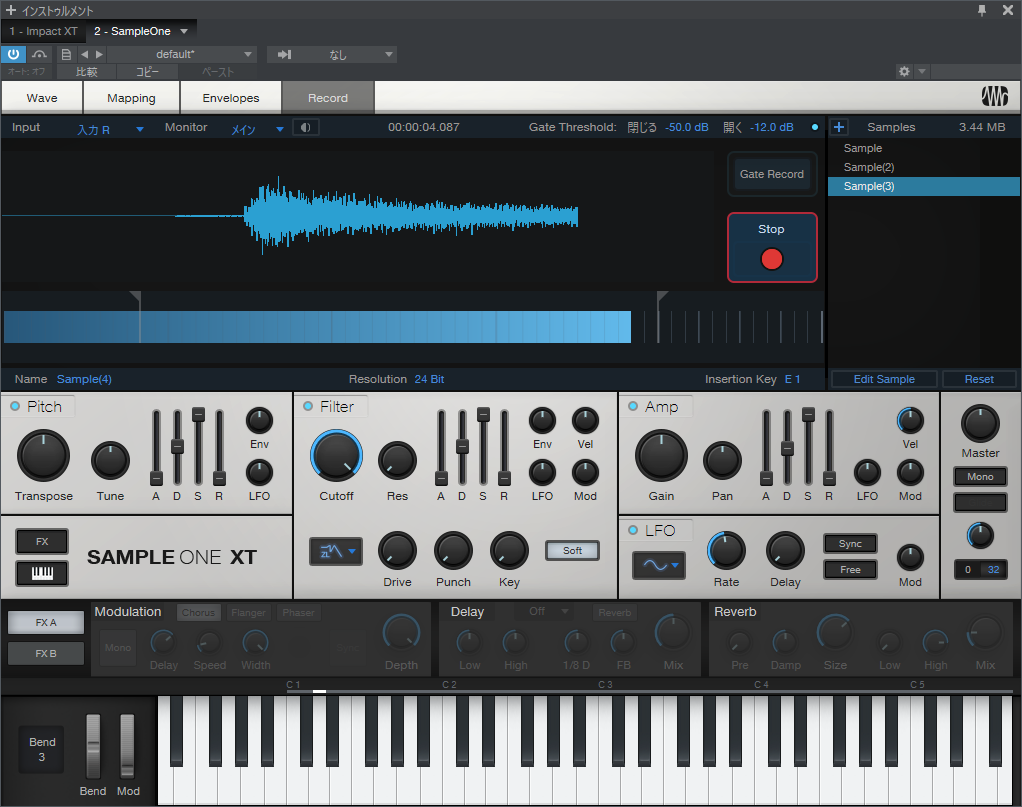Screen dimensions: 1022x807
Task: Switch to the Mapping tab
Action: click(131, 98)
